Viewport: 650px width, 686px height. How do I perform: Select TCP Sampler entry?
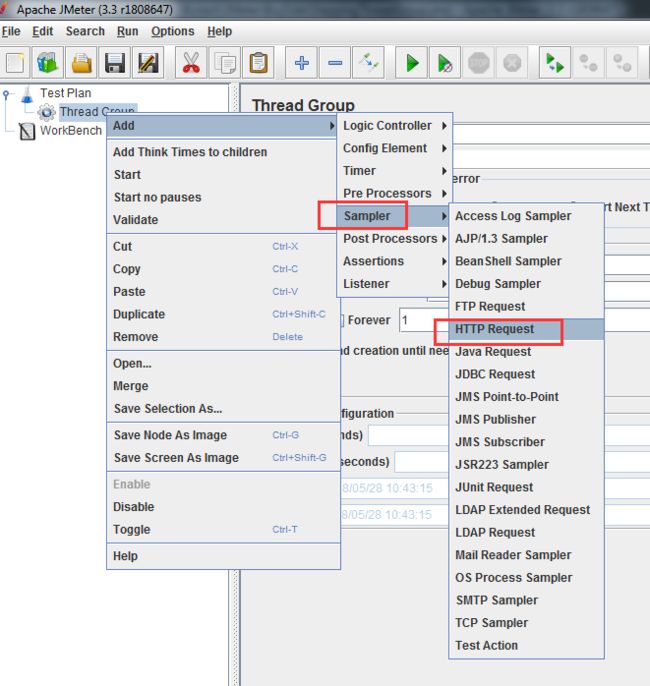coord(527,623)
